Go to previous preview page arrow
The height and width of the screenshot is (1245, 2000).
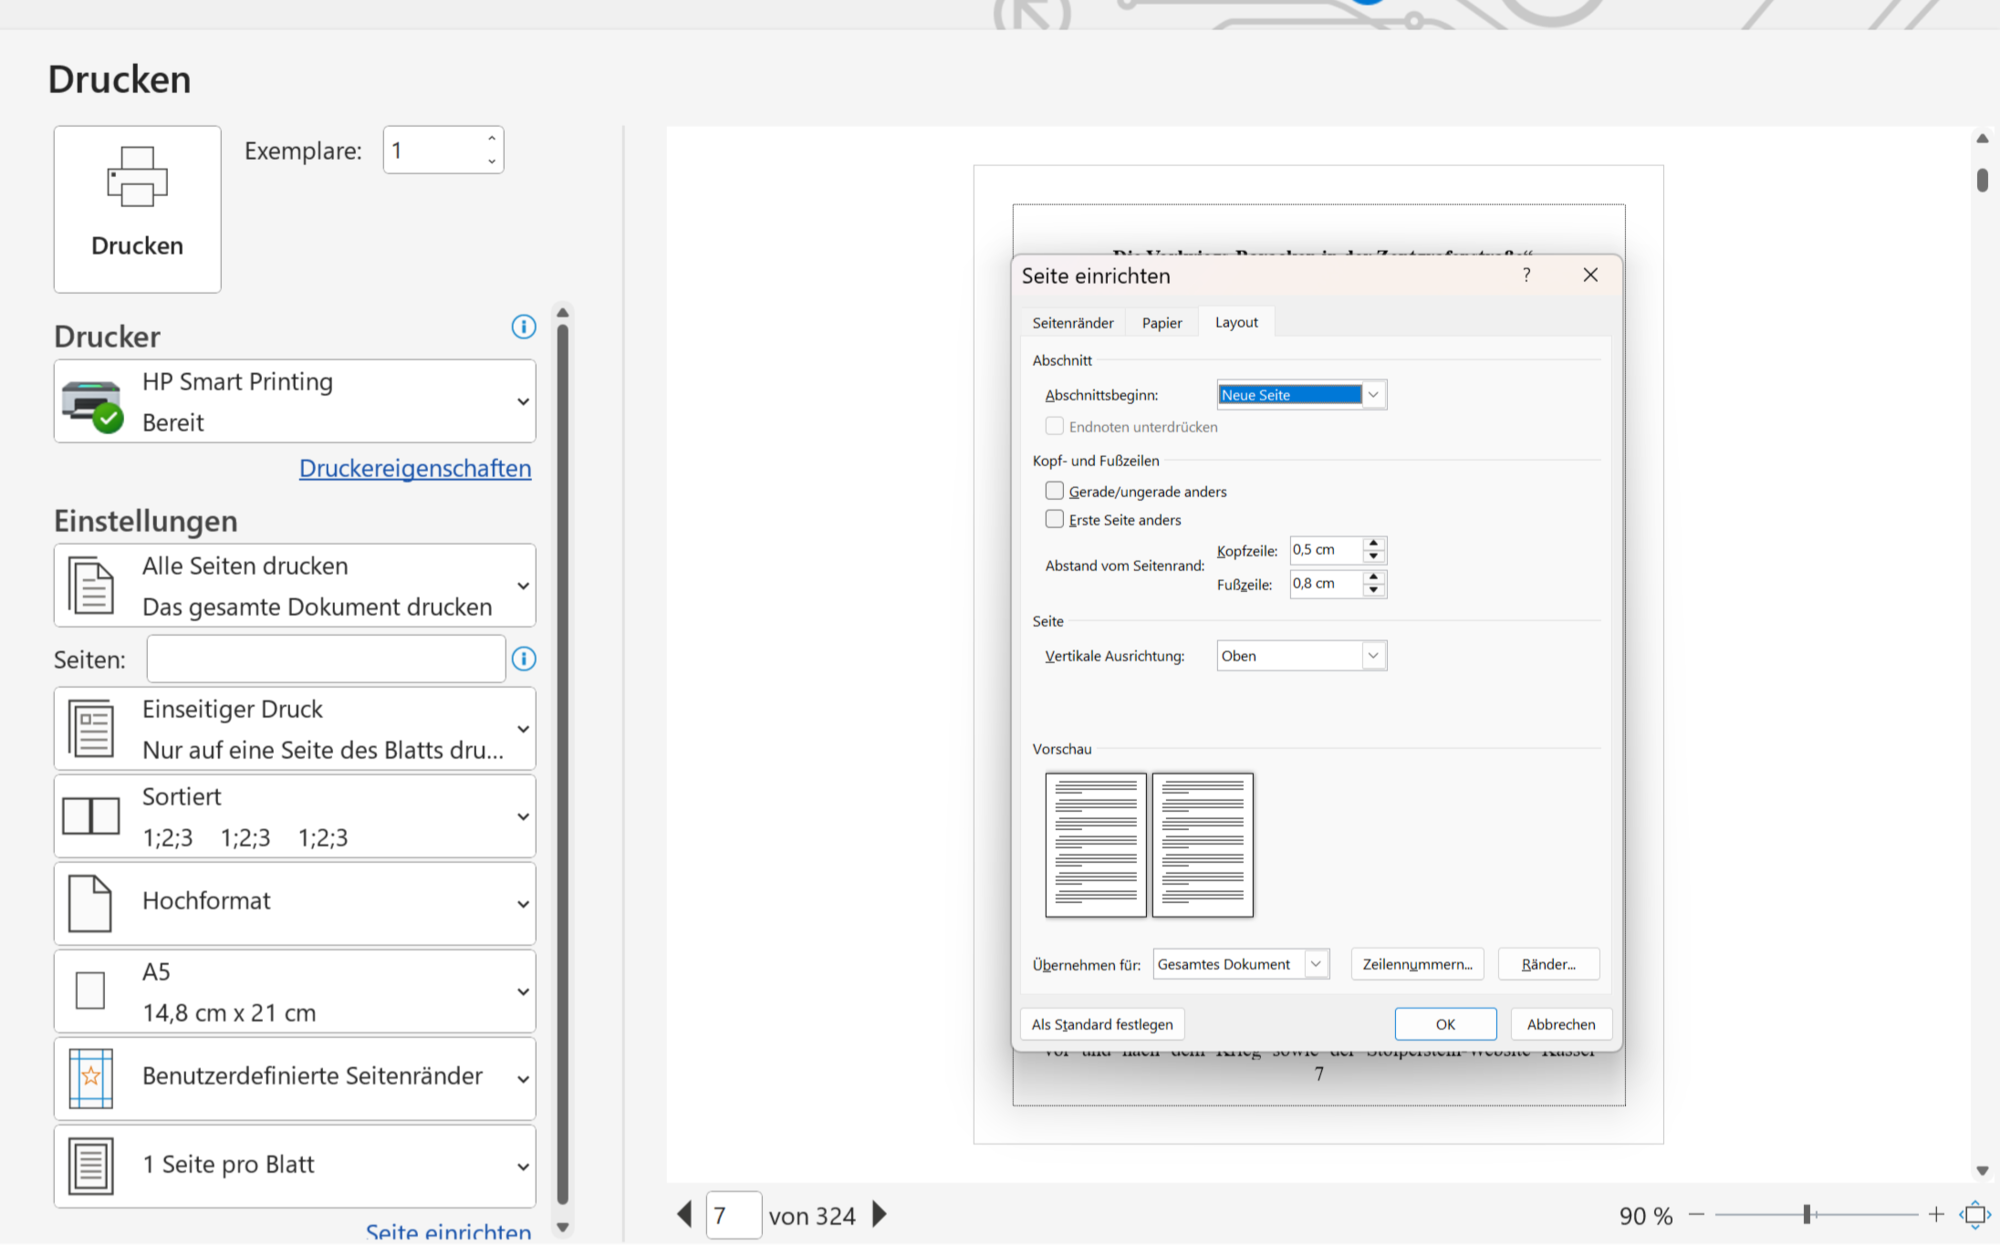pyautogui.click(x=685, y=1215)
